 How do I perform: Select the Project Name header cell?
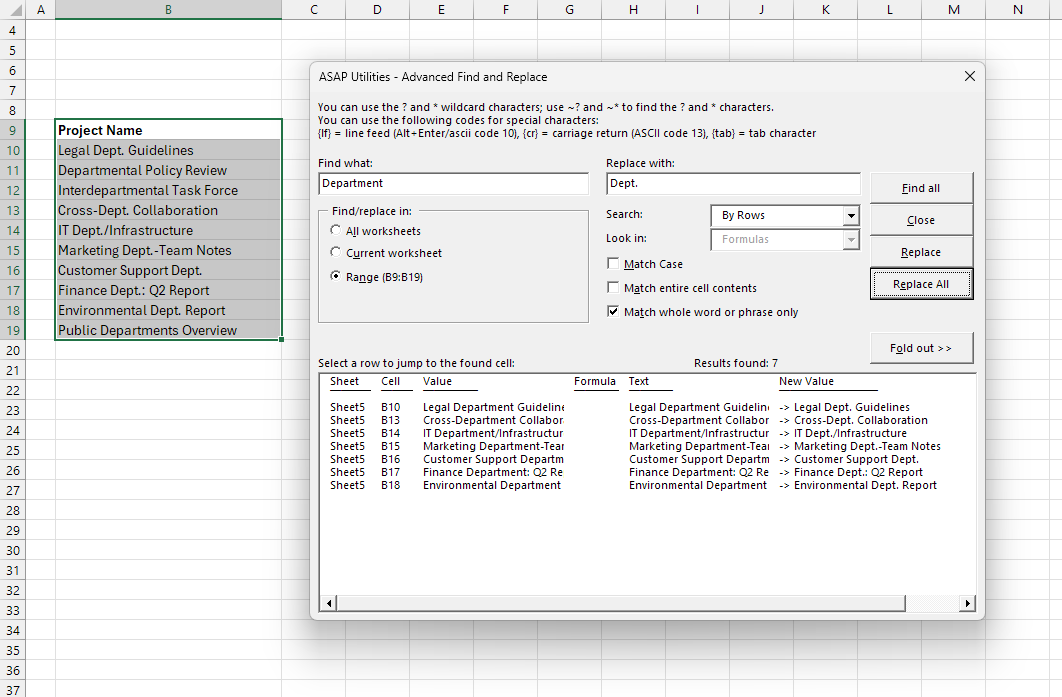(168, 130)
